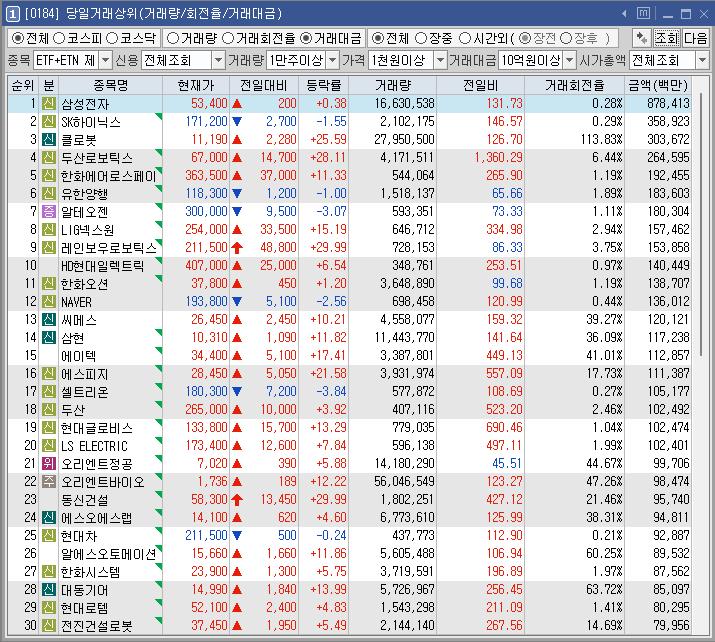Screen dimensions: 715x642
Task: Click the 조회 button
Action: point(667,38)
